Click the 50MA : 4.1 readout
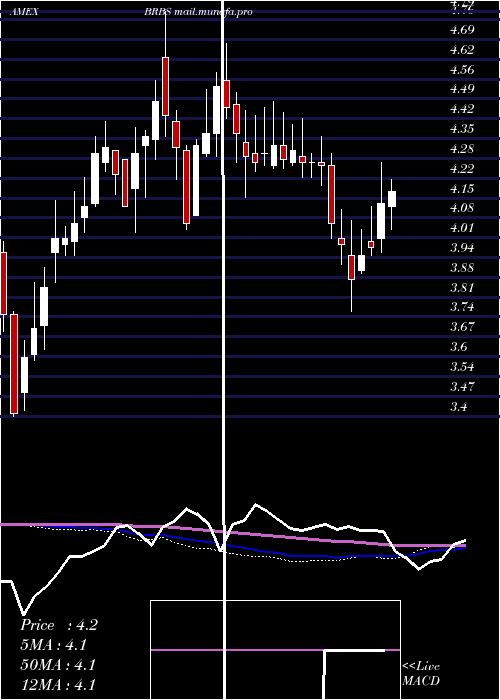 click(58, 665)
